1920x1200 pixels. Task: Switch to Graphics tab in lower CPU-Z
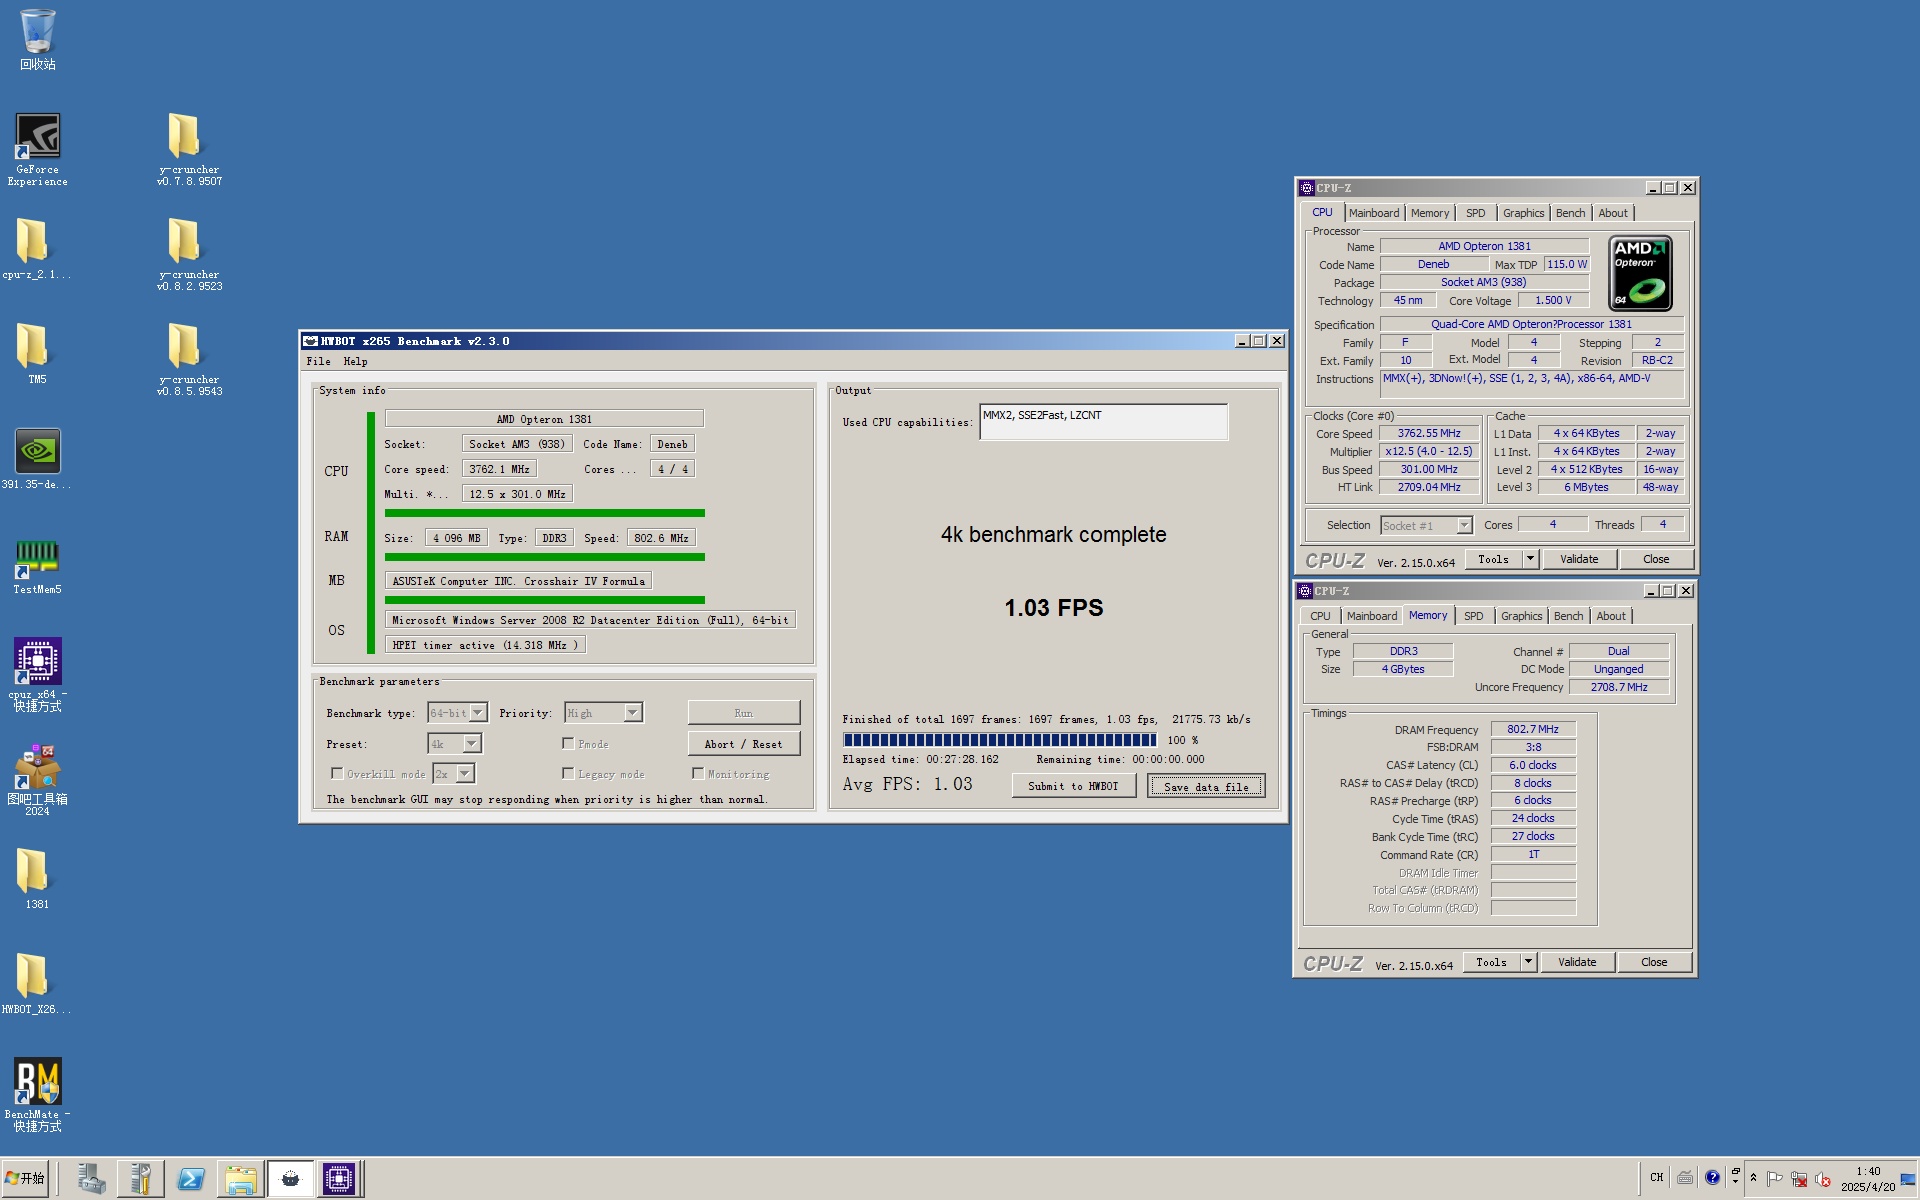pyautogui.click(x=1521, y=616)
